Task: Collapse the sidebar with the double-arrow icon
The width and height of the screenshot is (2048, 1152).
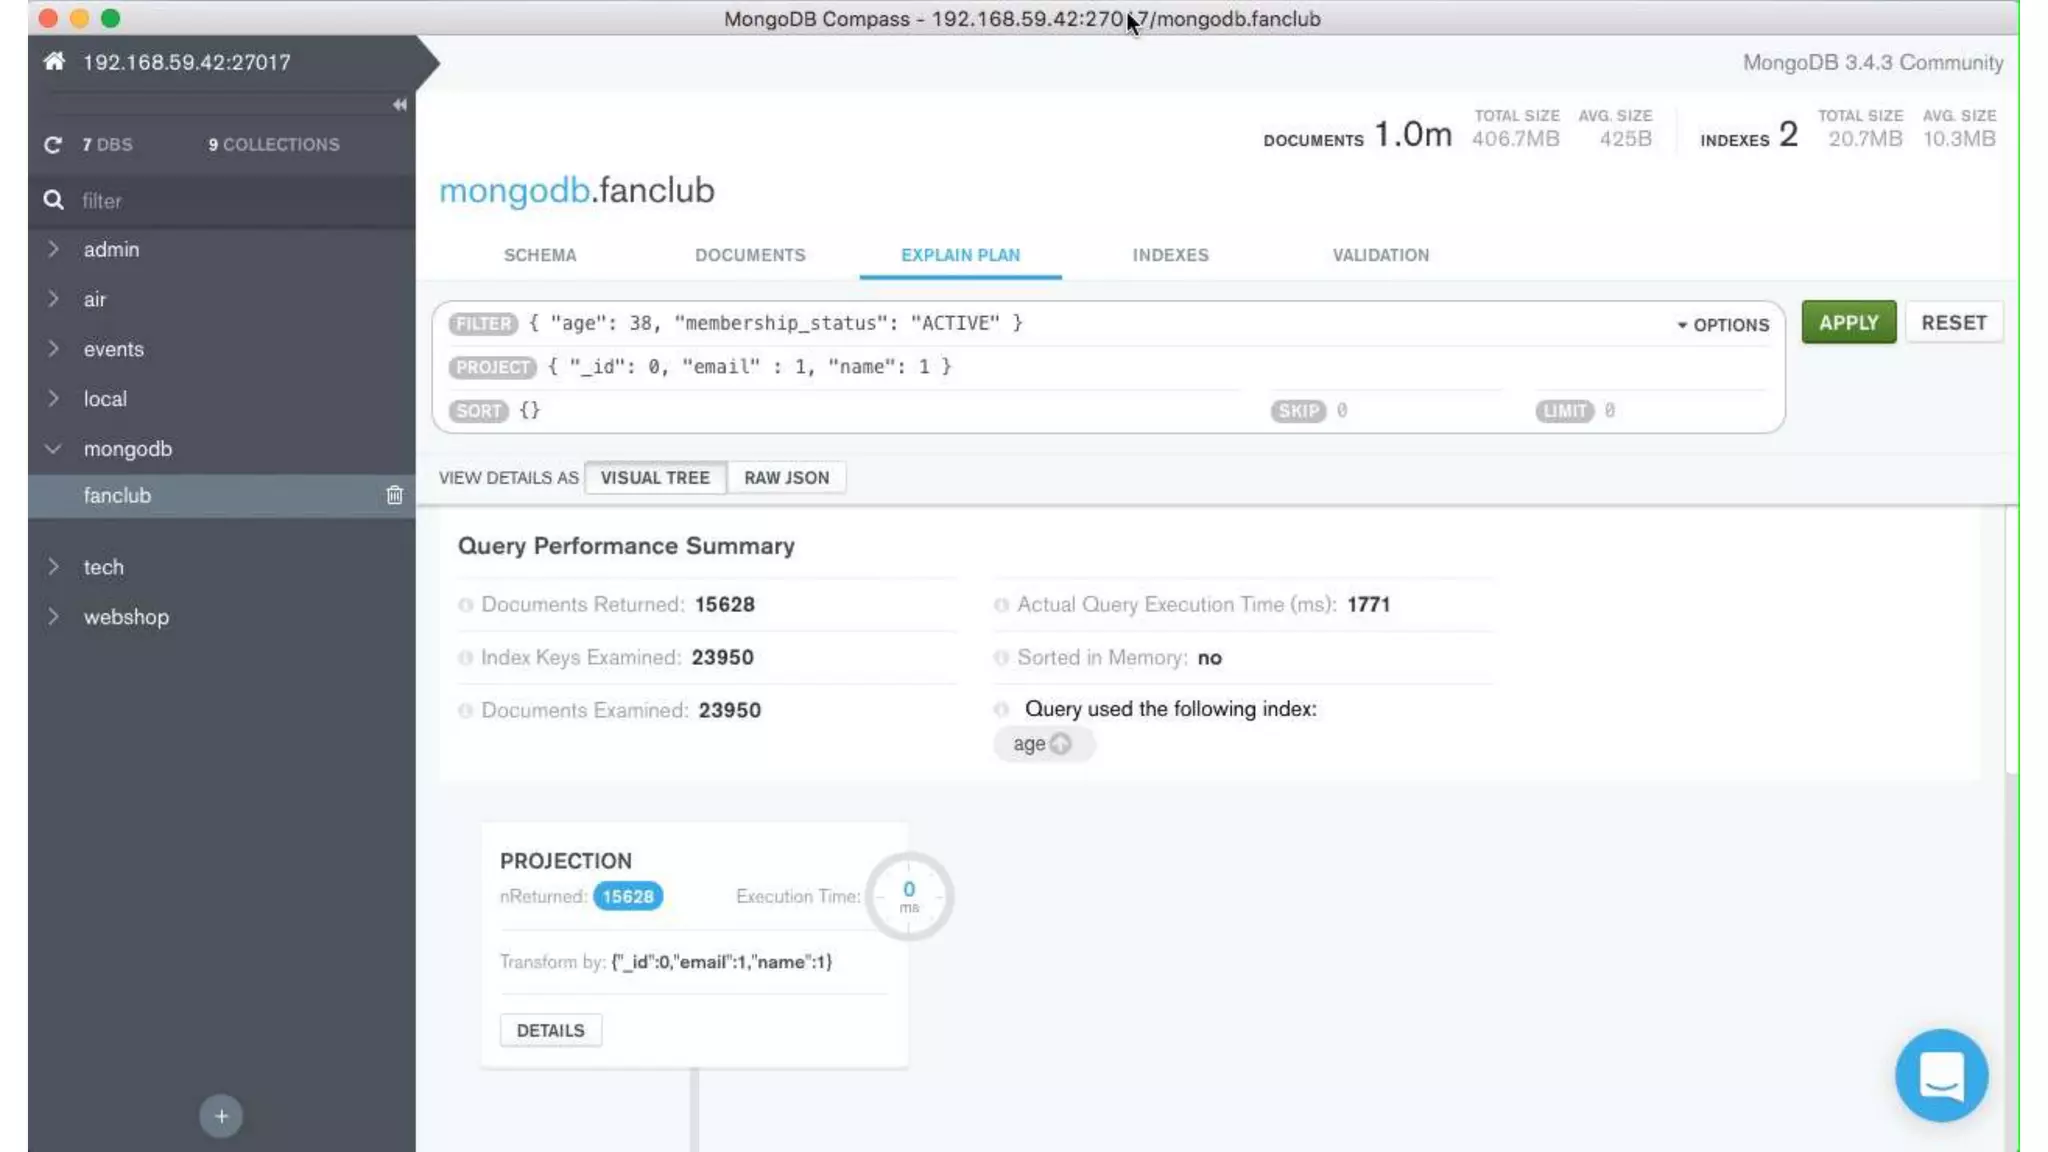Action: [399, 105]
